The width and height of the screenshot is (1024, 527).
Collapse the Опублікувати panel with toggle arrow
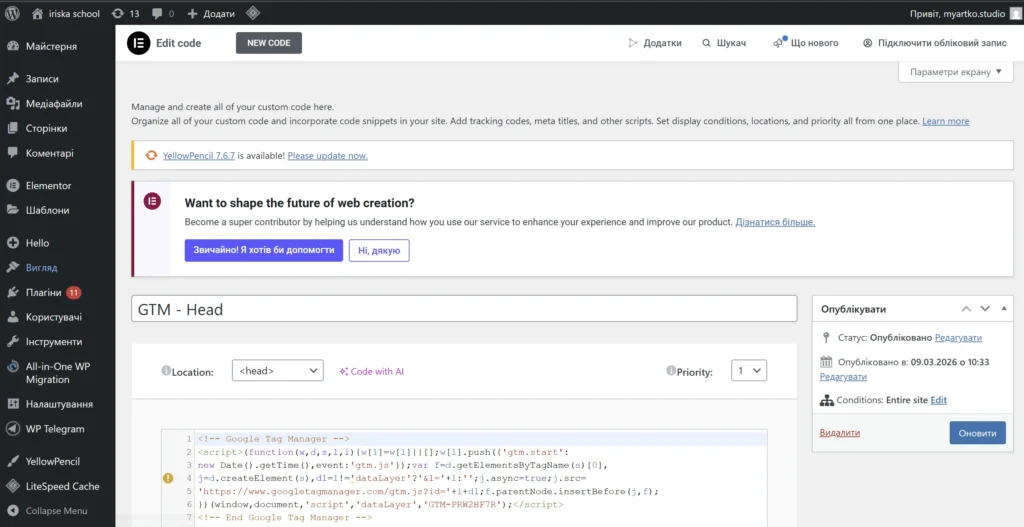click(x=1004, y=309)
